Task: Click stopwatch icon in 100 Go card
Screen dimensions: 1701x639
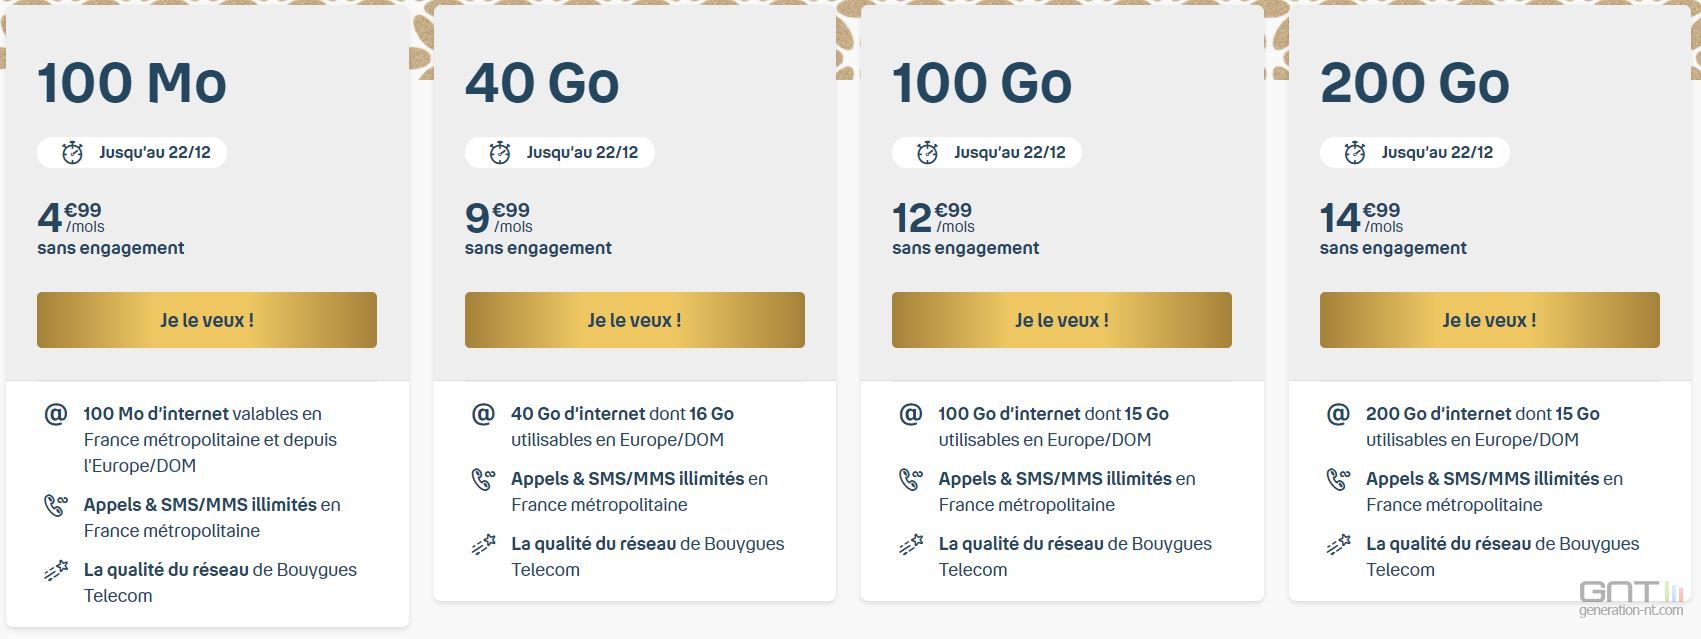Action: 927,152
